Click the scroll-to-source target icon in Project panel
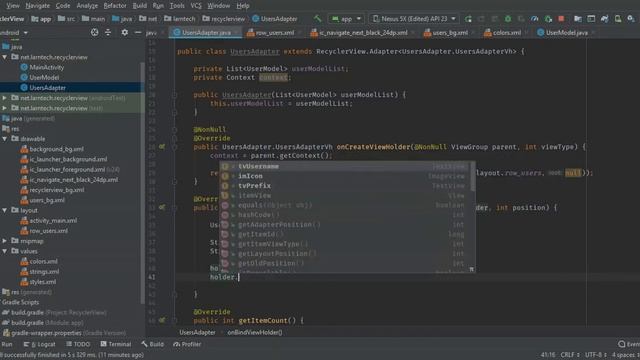The height and width of the screenshot is (360, 640). (x=94, y=32)
